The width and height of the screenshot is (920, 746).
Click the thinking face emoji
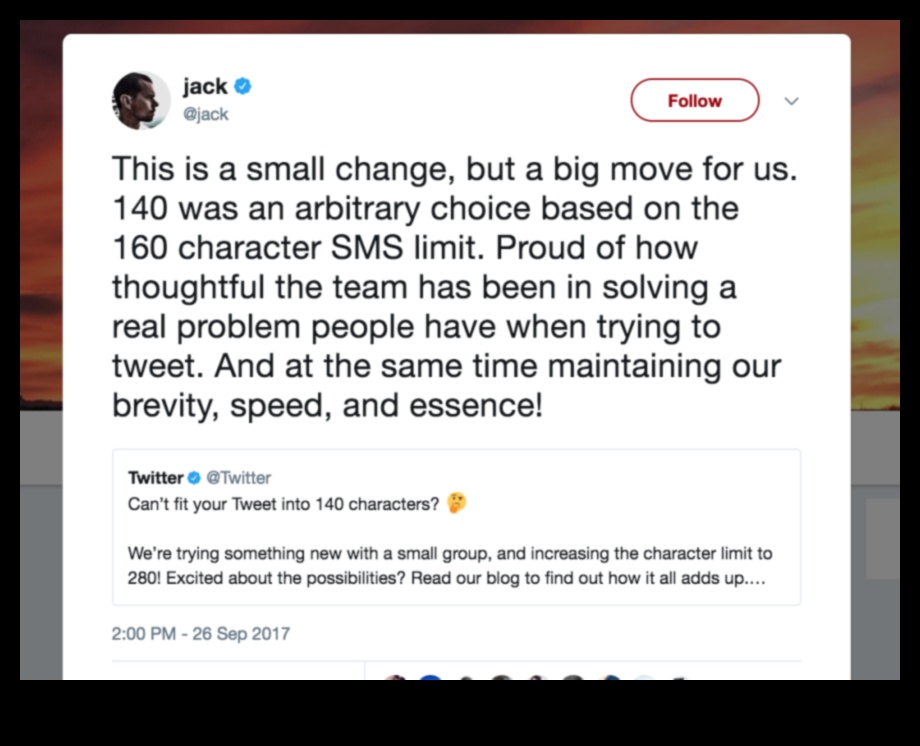click(x=457, y=503)
